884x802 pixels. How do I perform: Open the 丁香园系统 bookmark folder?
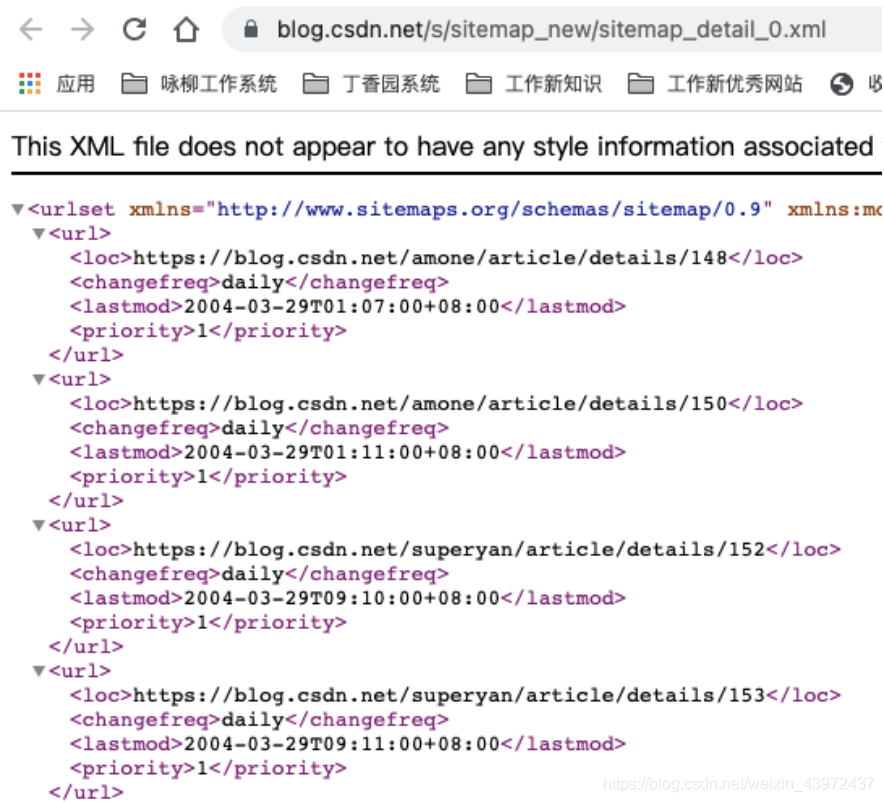[371, 83]
